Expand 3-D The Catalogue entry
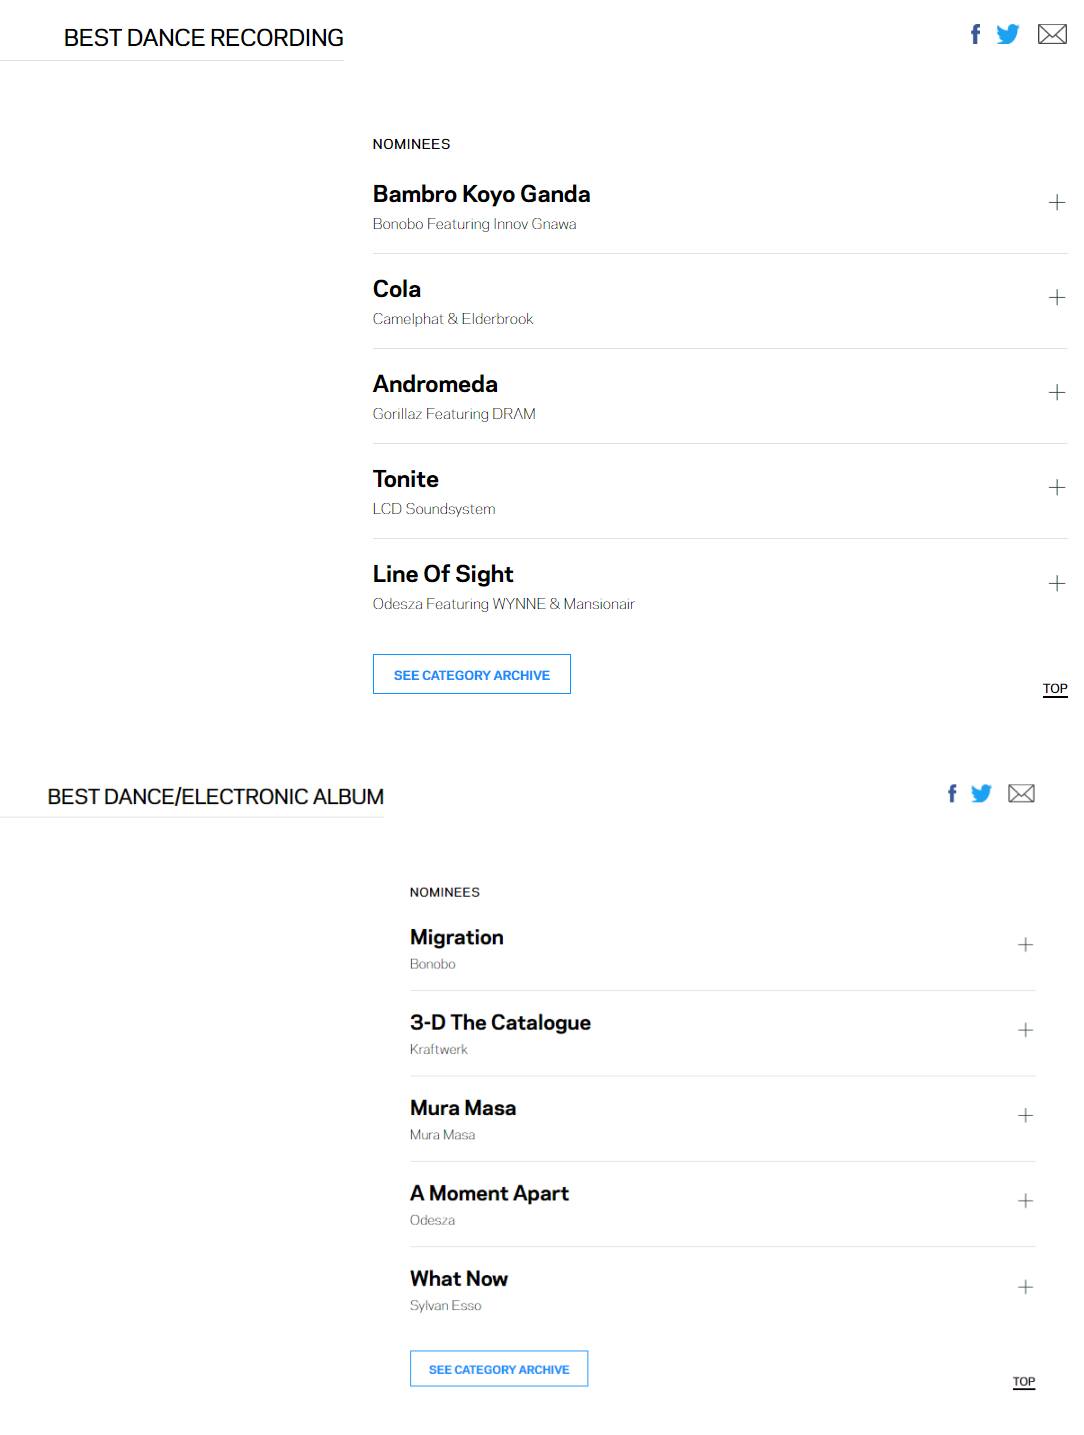Image resolution: width=1084 pixels, height=1435 pixels. (1025, 1030)
